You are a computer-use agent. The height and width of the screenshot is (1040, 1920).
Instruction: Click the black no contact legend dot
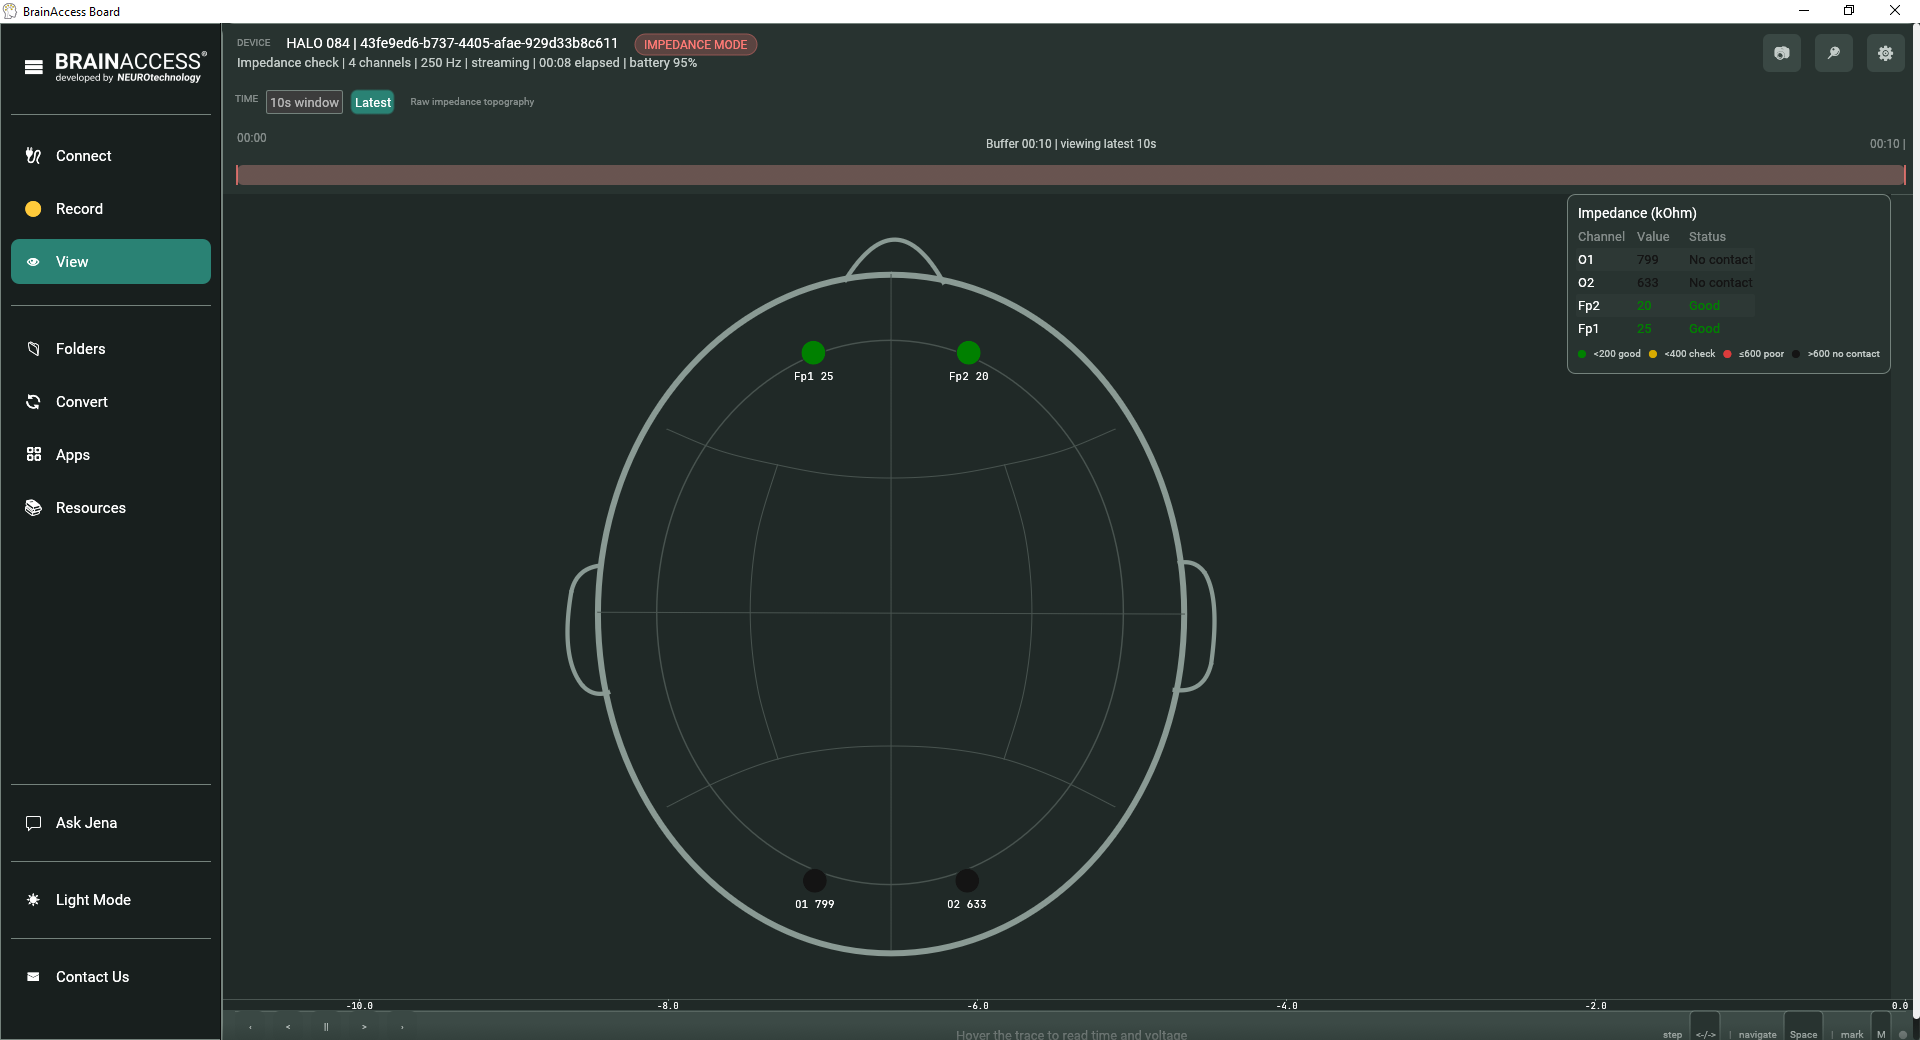(x=1796, y=354)
